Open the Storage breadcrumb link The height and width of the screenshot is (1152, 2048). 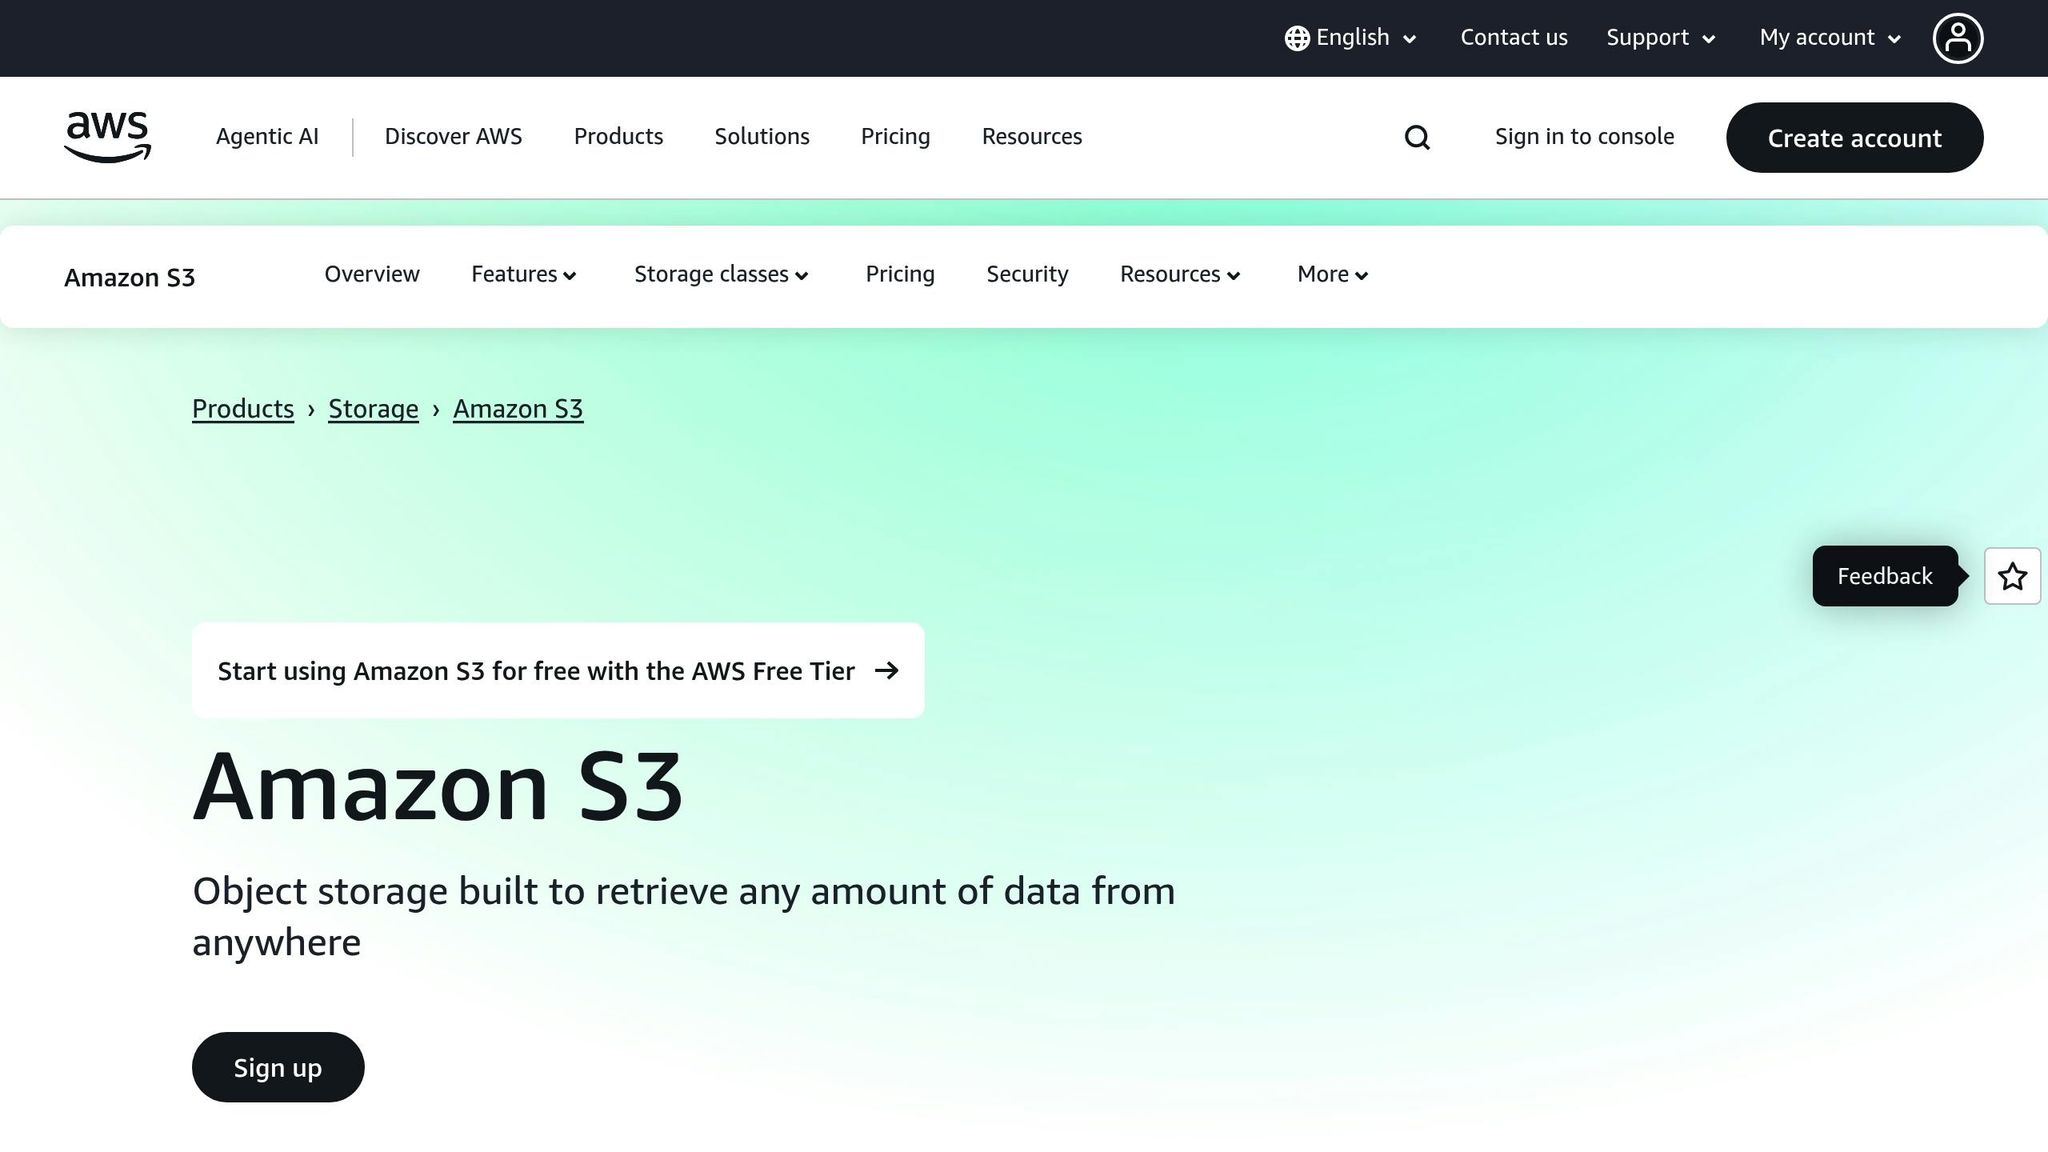click(x=373, y=409)
